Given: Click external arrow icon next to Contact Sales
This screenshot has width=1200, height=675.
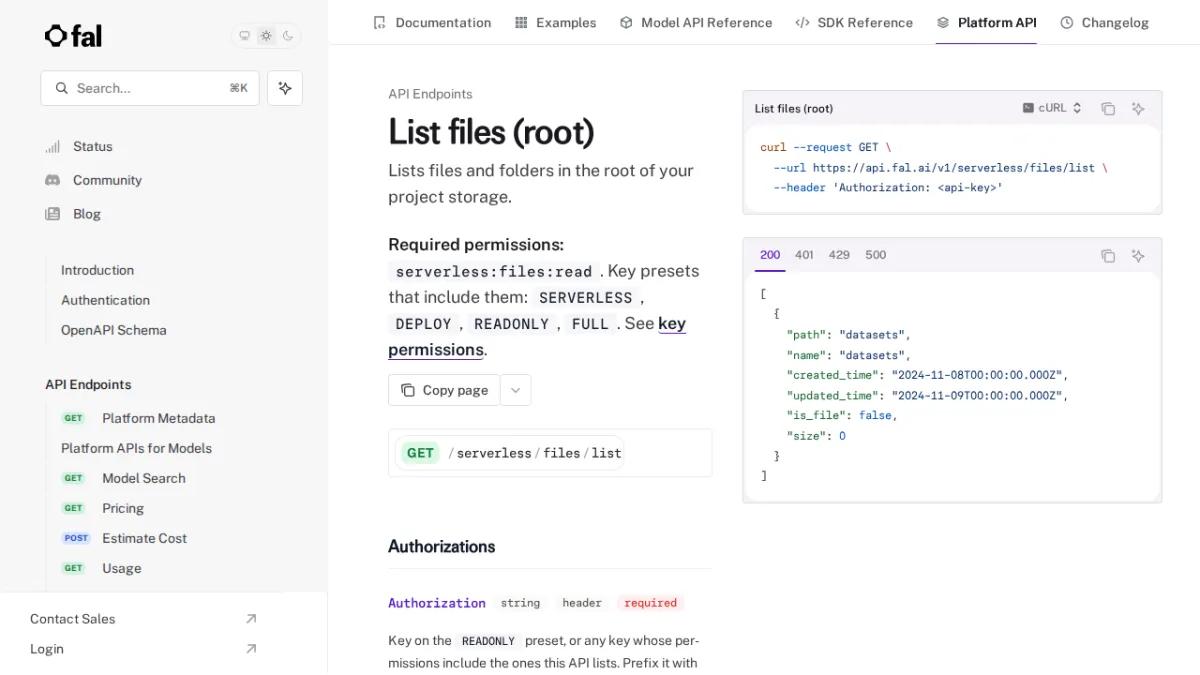Looking at the screenshot, I should (x=251, y=619).
